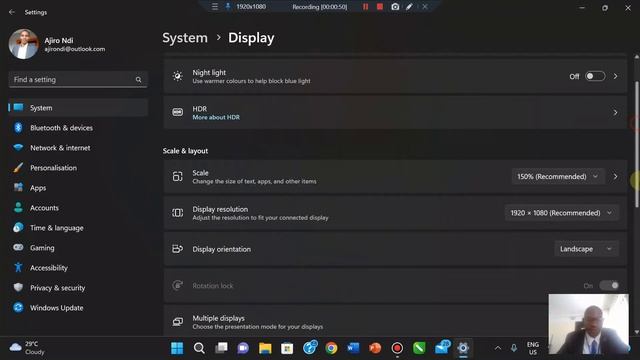Click the taskbar microphone tray icon

[514, 348]
